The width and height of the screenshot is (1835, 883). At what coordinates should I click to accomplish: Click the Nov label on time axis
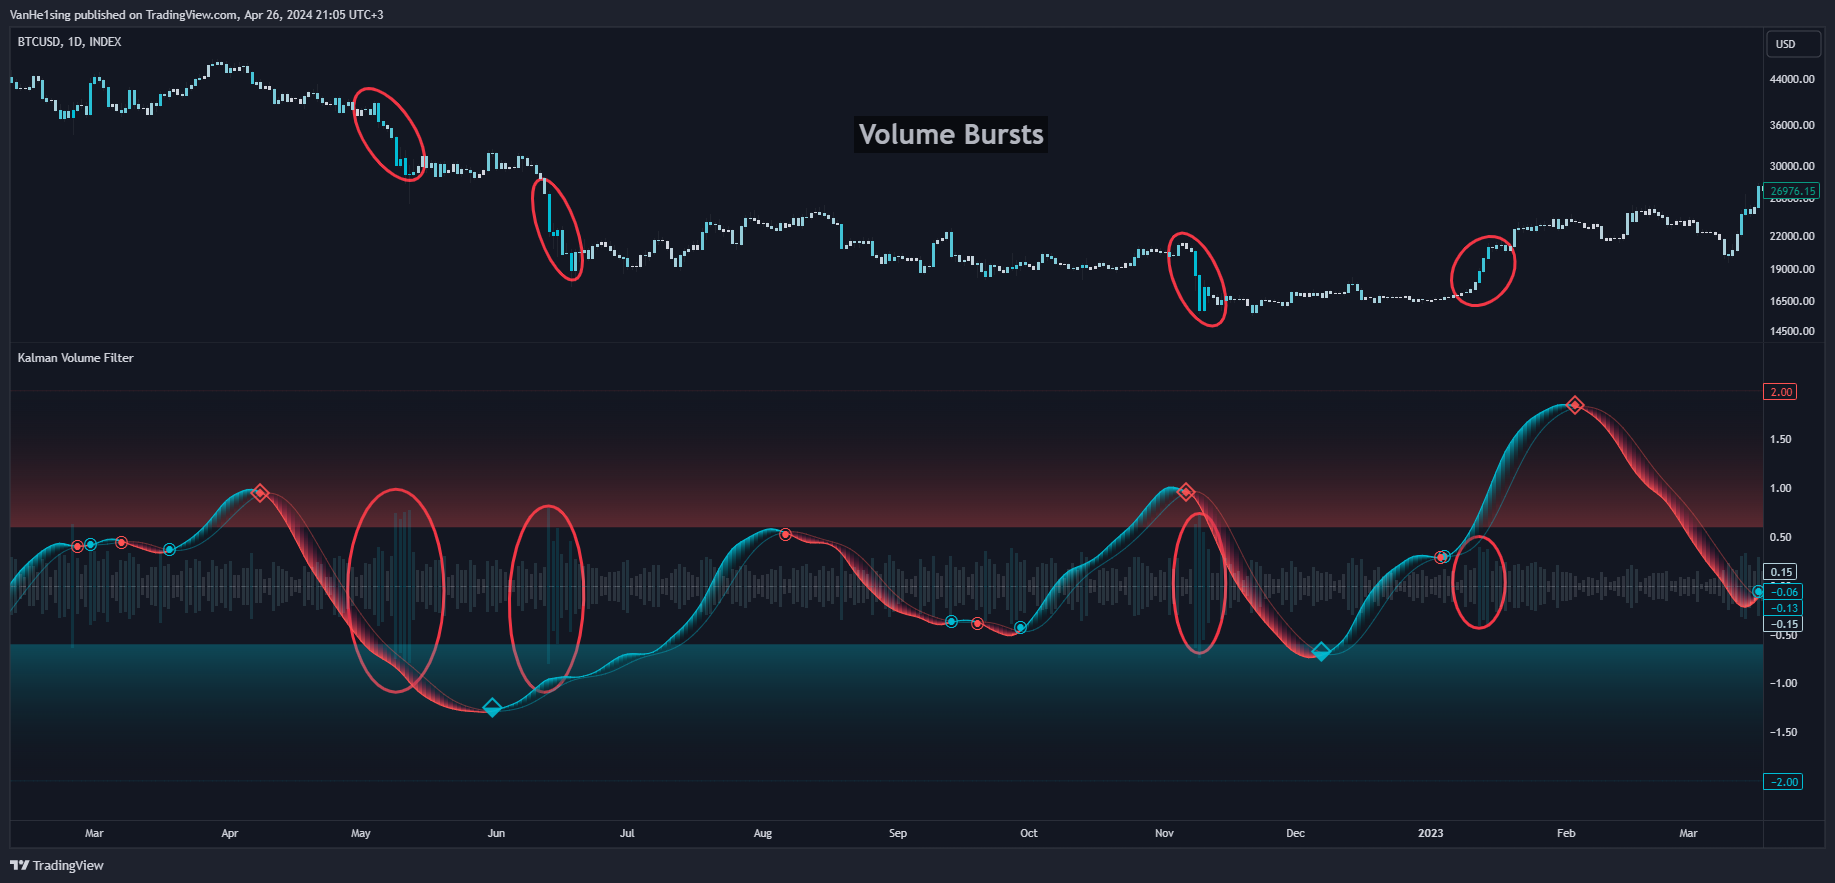point(1165,833)
